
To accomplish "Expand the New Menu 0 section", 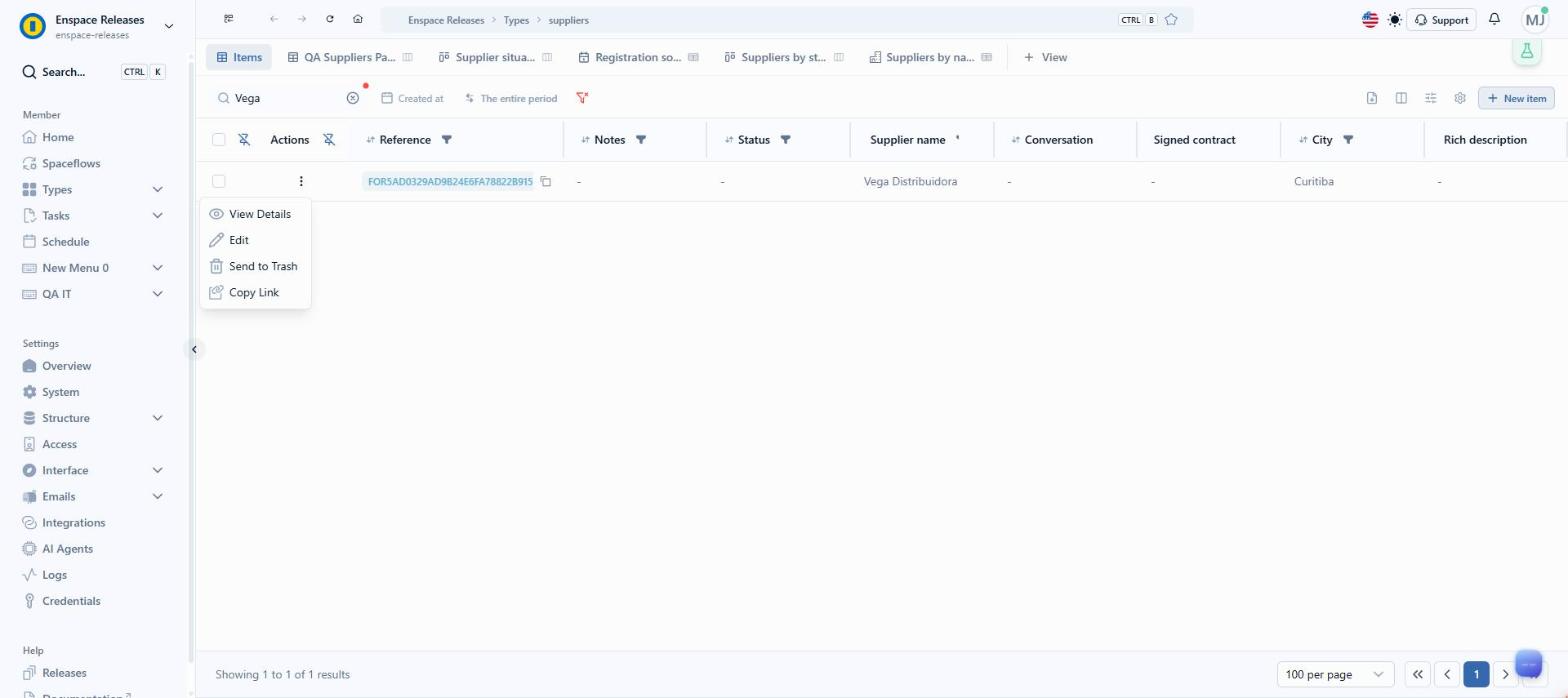I will tap(157, 267).
